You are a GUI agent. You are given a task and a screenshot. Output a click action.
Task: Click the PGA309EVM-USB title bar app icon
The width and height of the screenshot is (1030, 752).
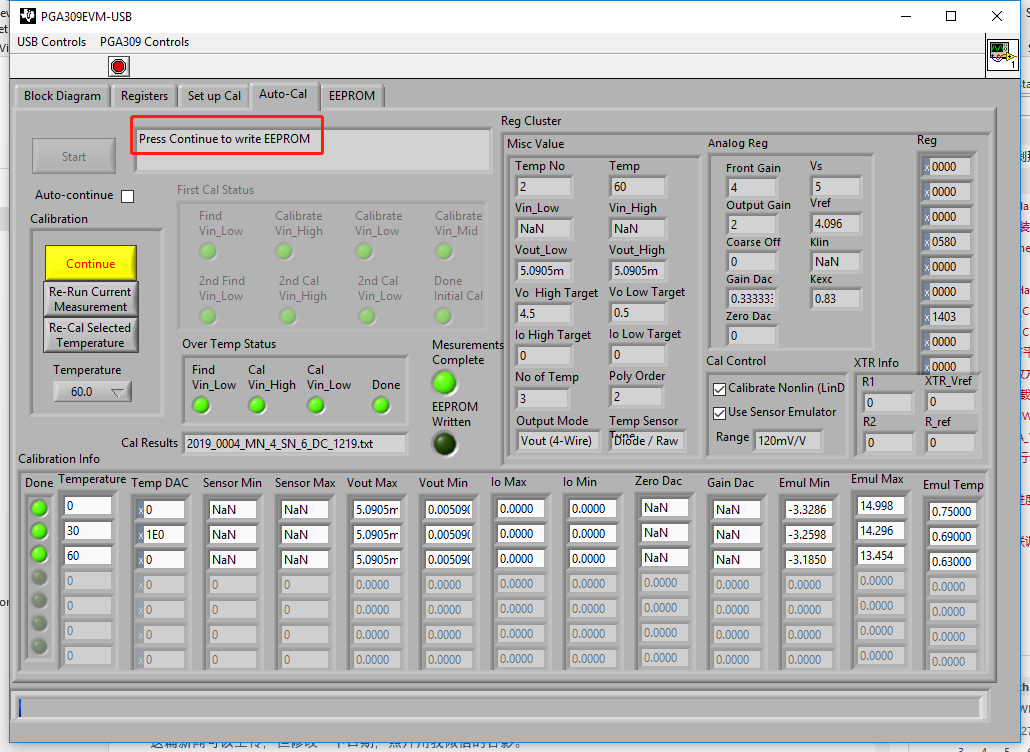click(27, 16)
